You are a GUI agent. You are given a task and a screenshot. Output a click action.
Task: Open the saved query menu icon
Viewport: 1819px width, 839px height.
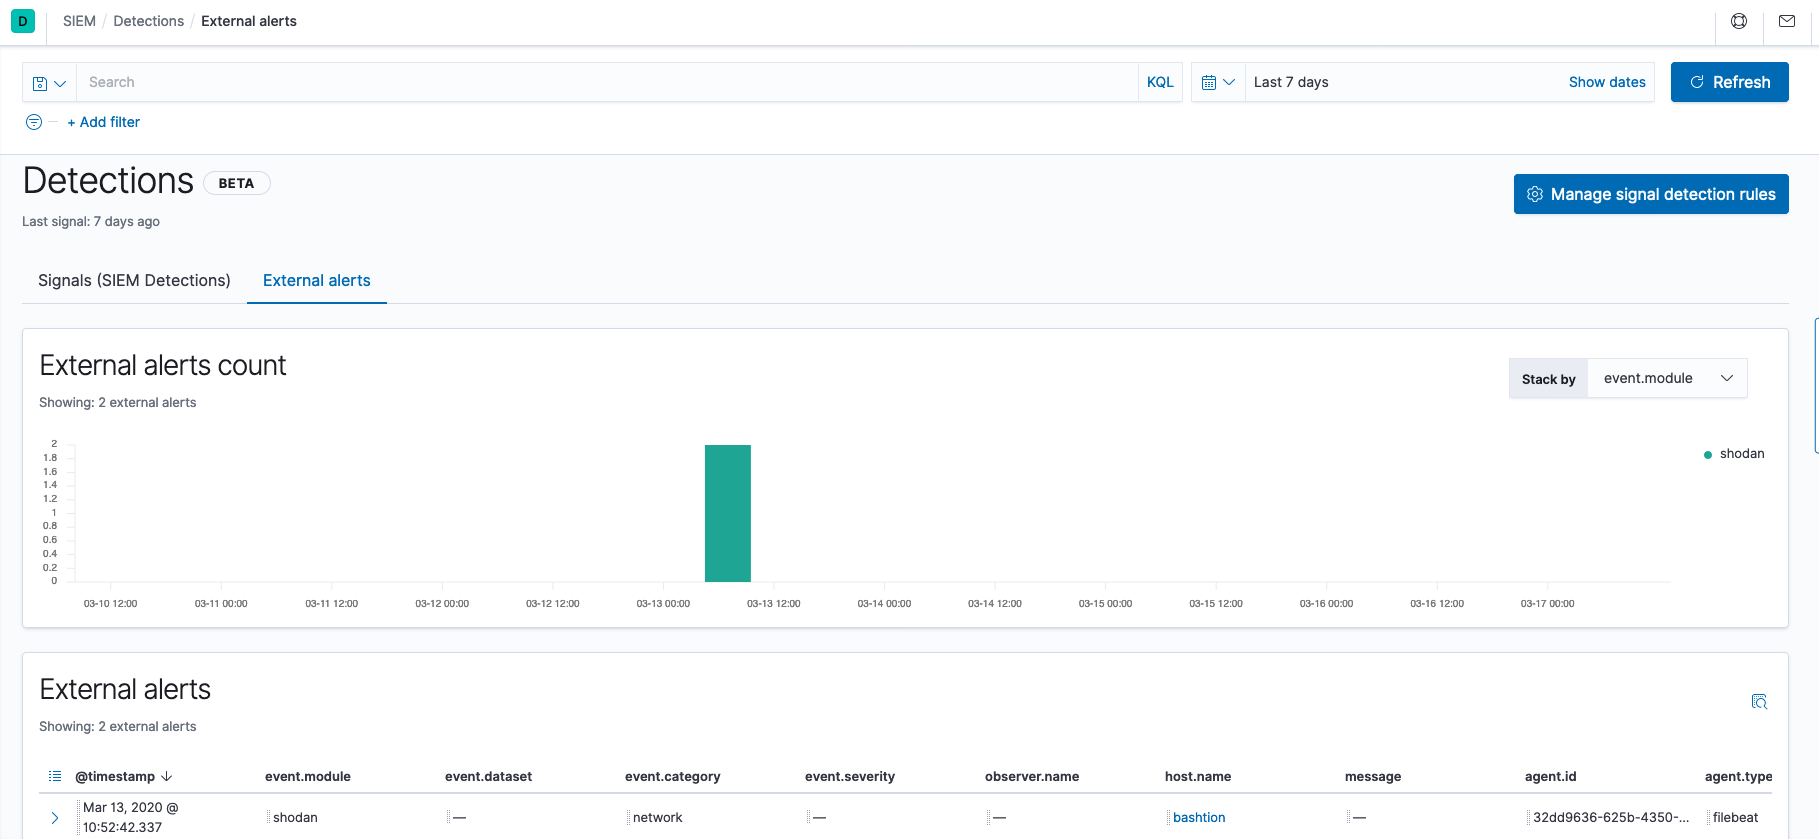pyautogui.click(x=49, y=83)
